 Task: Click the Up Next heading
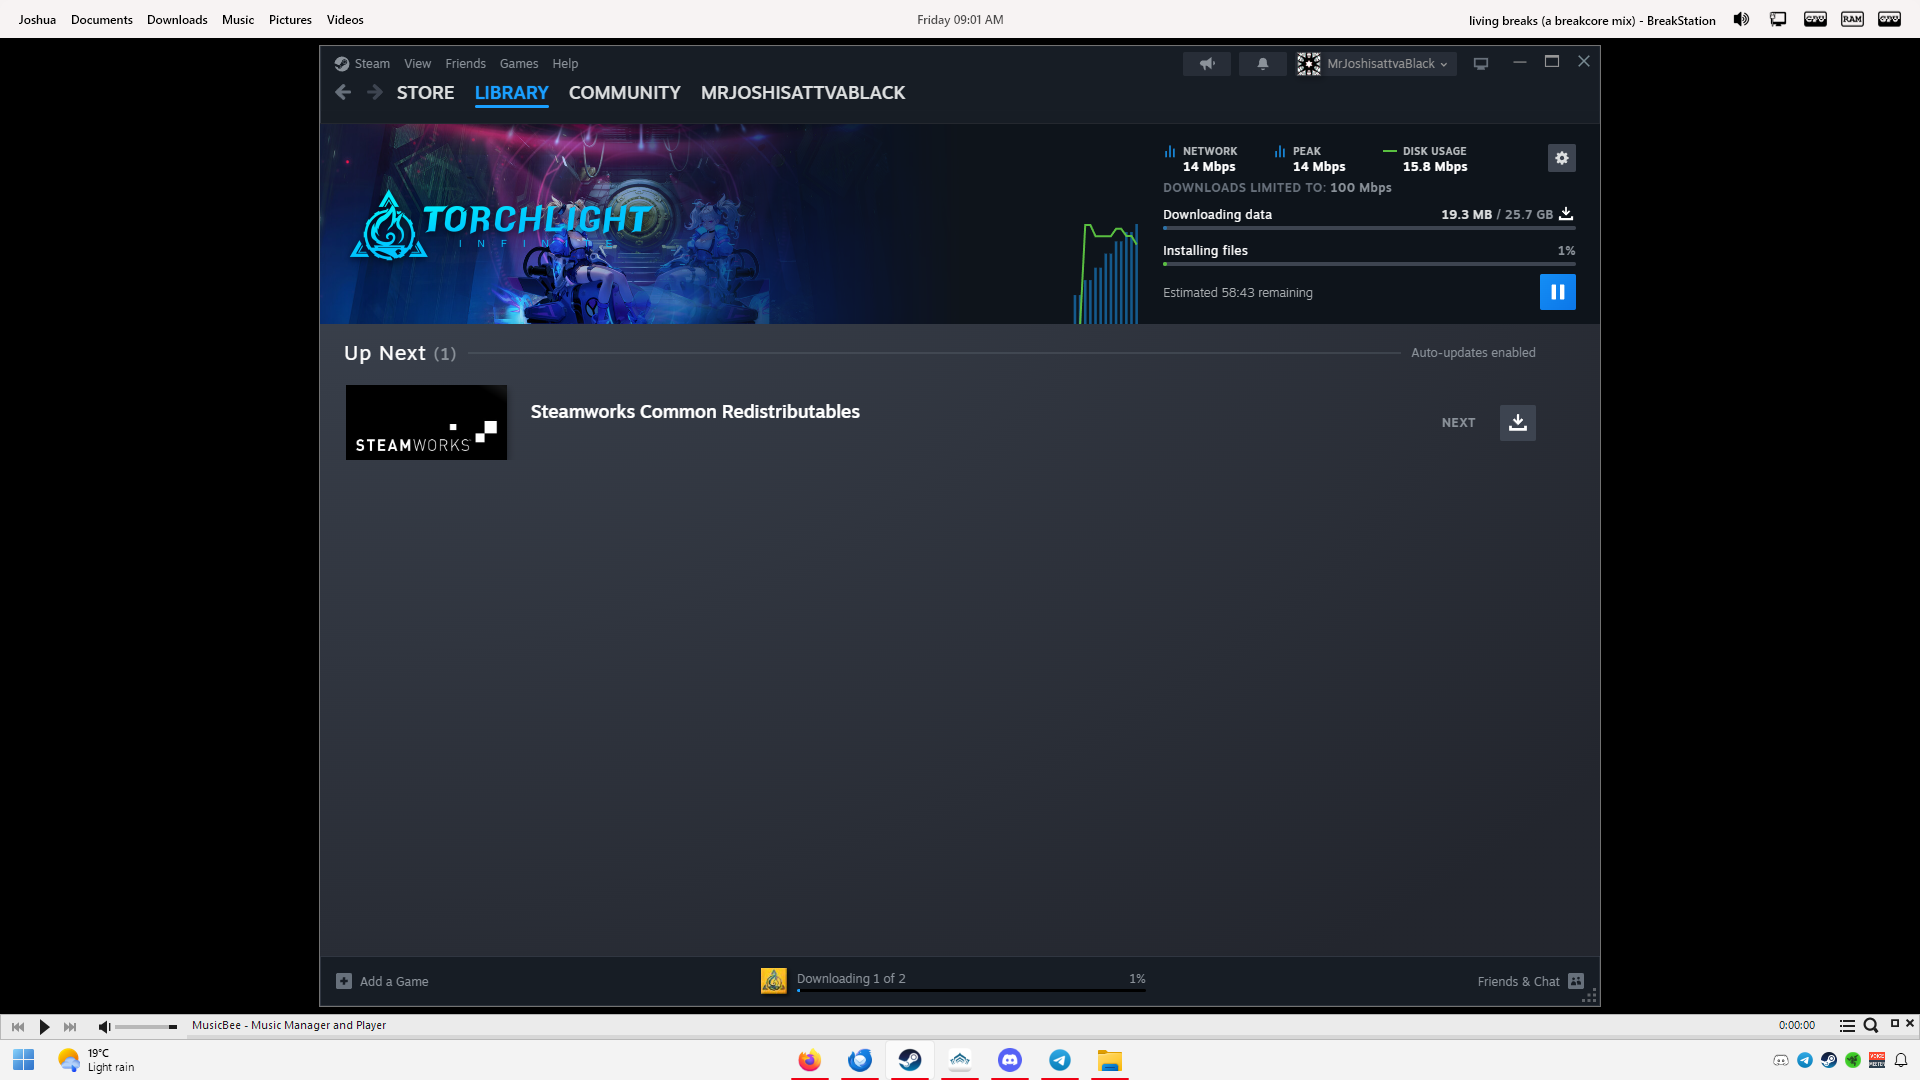point(385,353)
